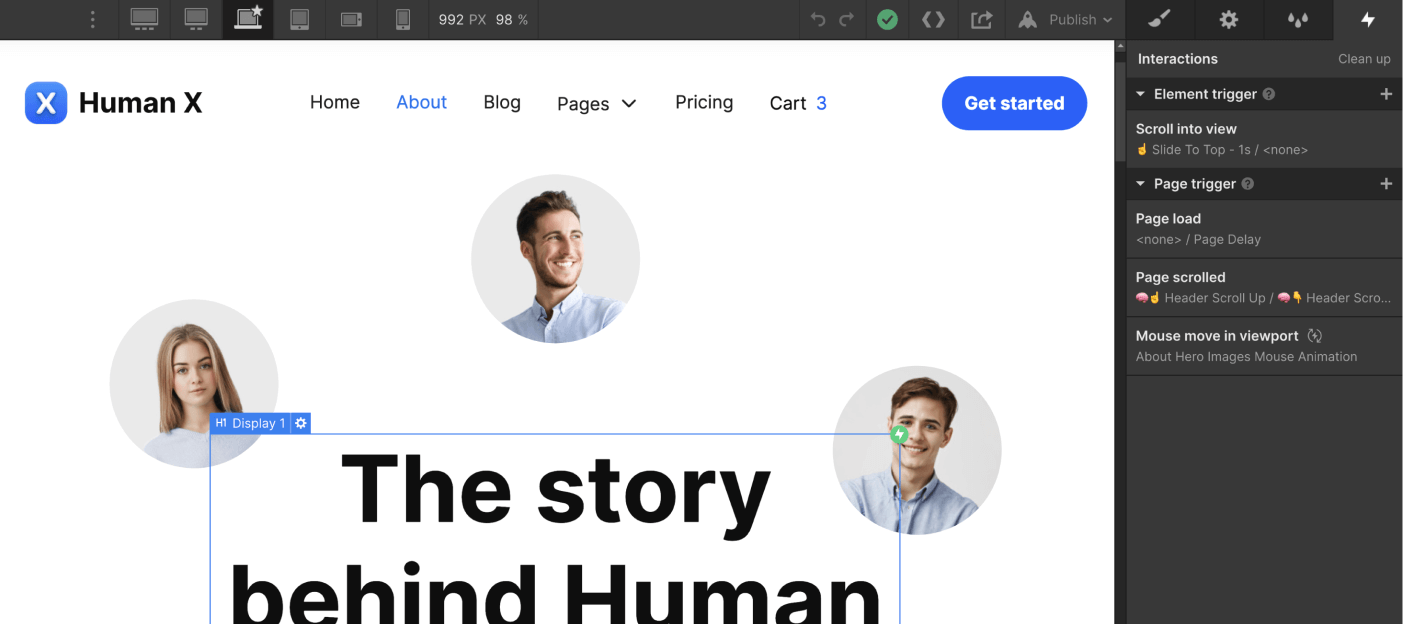Open the Style panel paintbrush icon

click(1158, 19)
